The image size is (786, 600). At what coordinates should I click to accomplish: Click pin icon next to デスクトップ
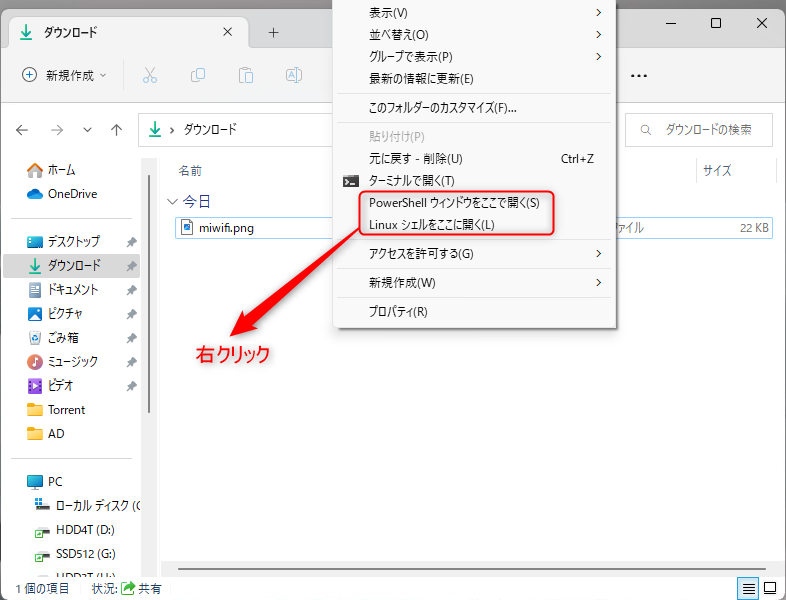(131, 242)
